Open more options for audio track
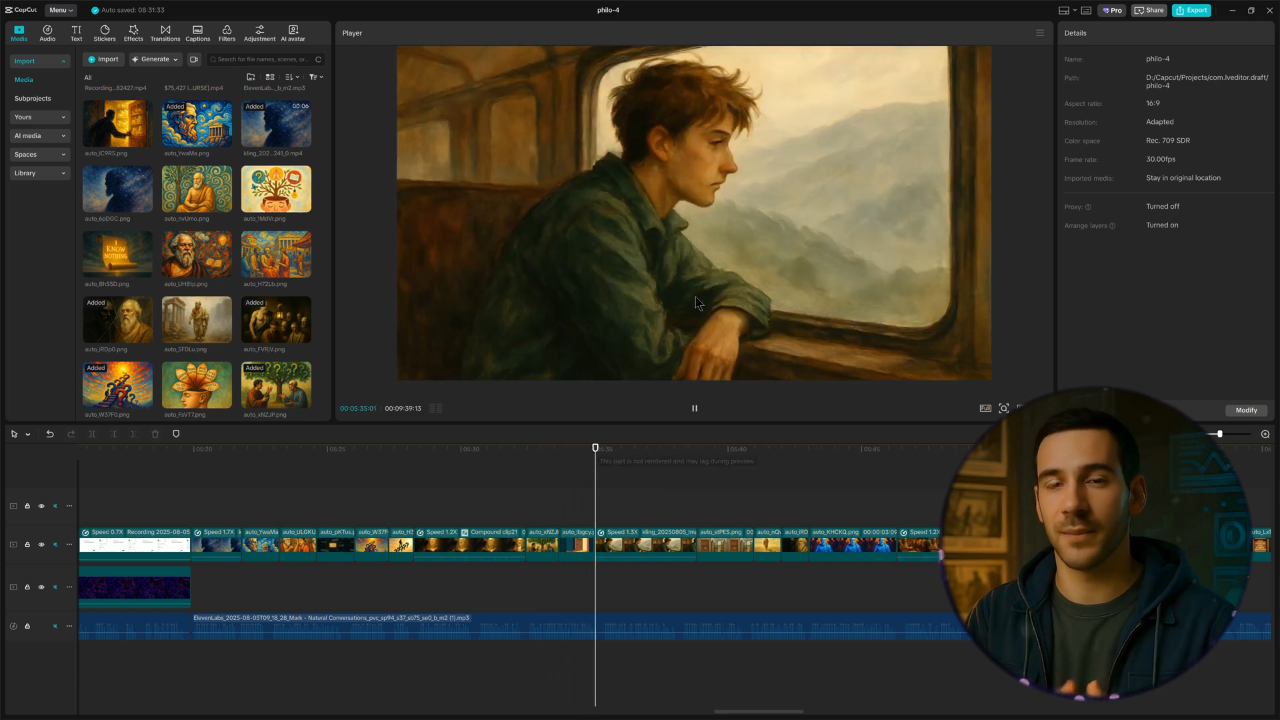1280x720 pixels. (x=69, y=626)
